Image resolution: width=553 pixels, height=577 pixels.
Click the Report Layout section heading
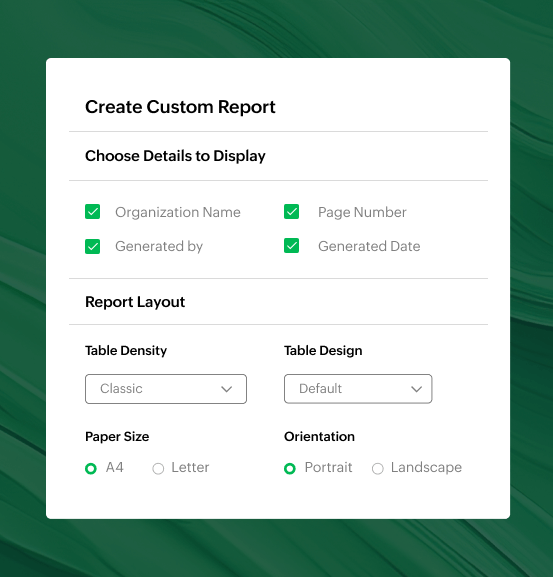point(135,302)
